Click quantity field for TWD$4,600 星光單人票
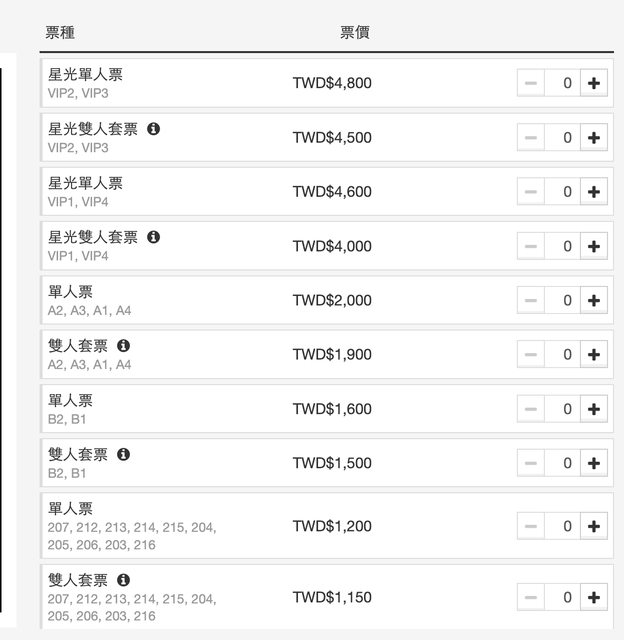 tap(562, 192)
